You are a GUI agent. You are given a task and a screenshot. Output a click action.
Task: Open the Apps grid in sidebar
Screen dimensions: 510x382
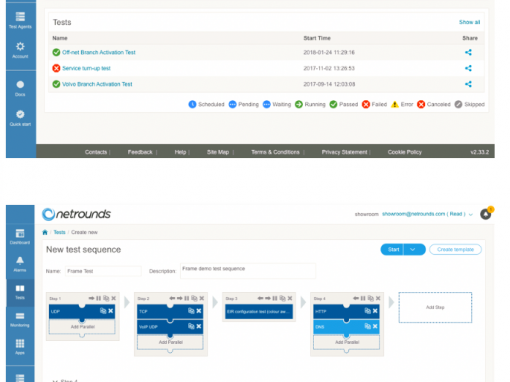(20, 347)
